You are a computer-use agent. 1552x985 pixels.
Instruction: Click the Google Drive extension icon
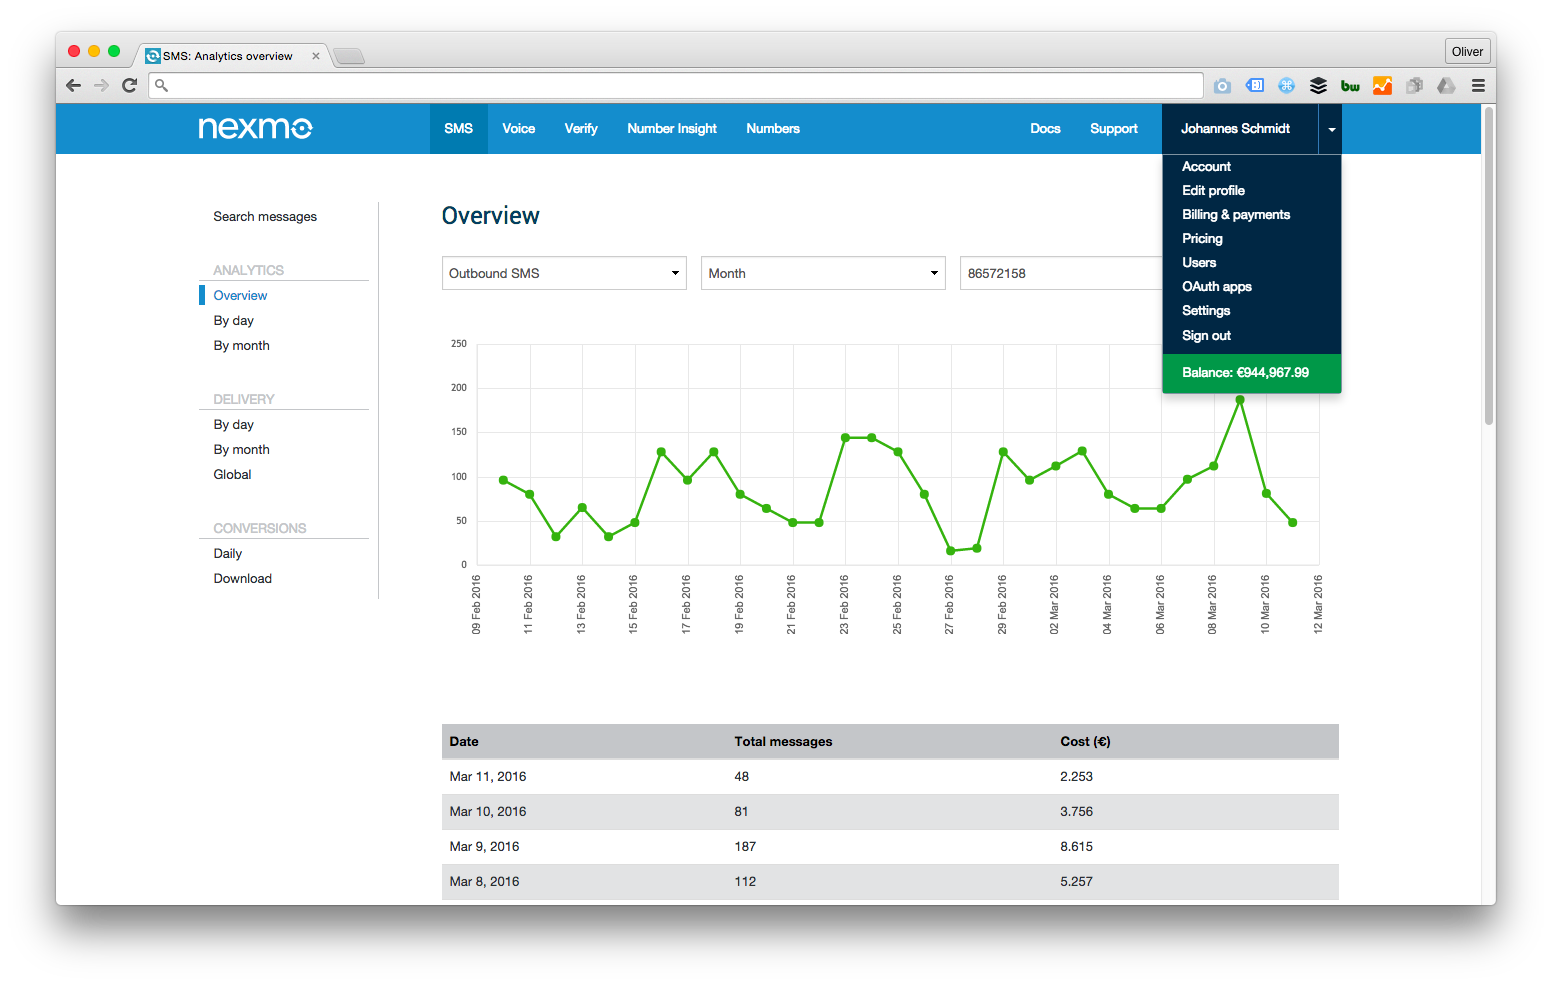tap(1446, 86)
